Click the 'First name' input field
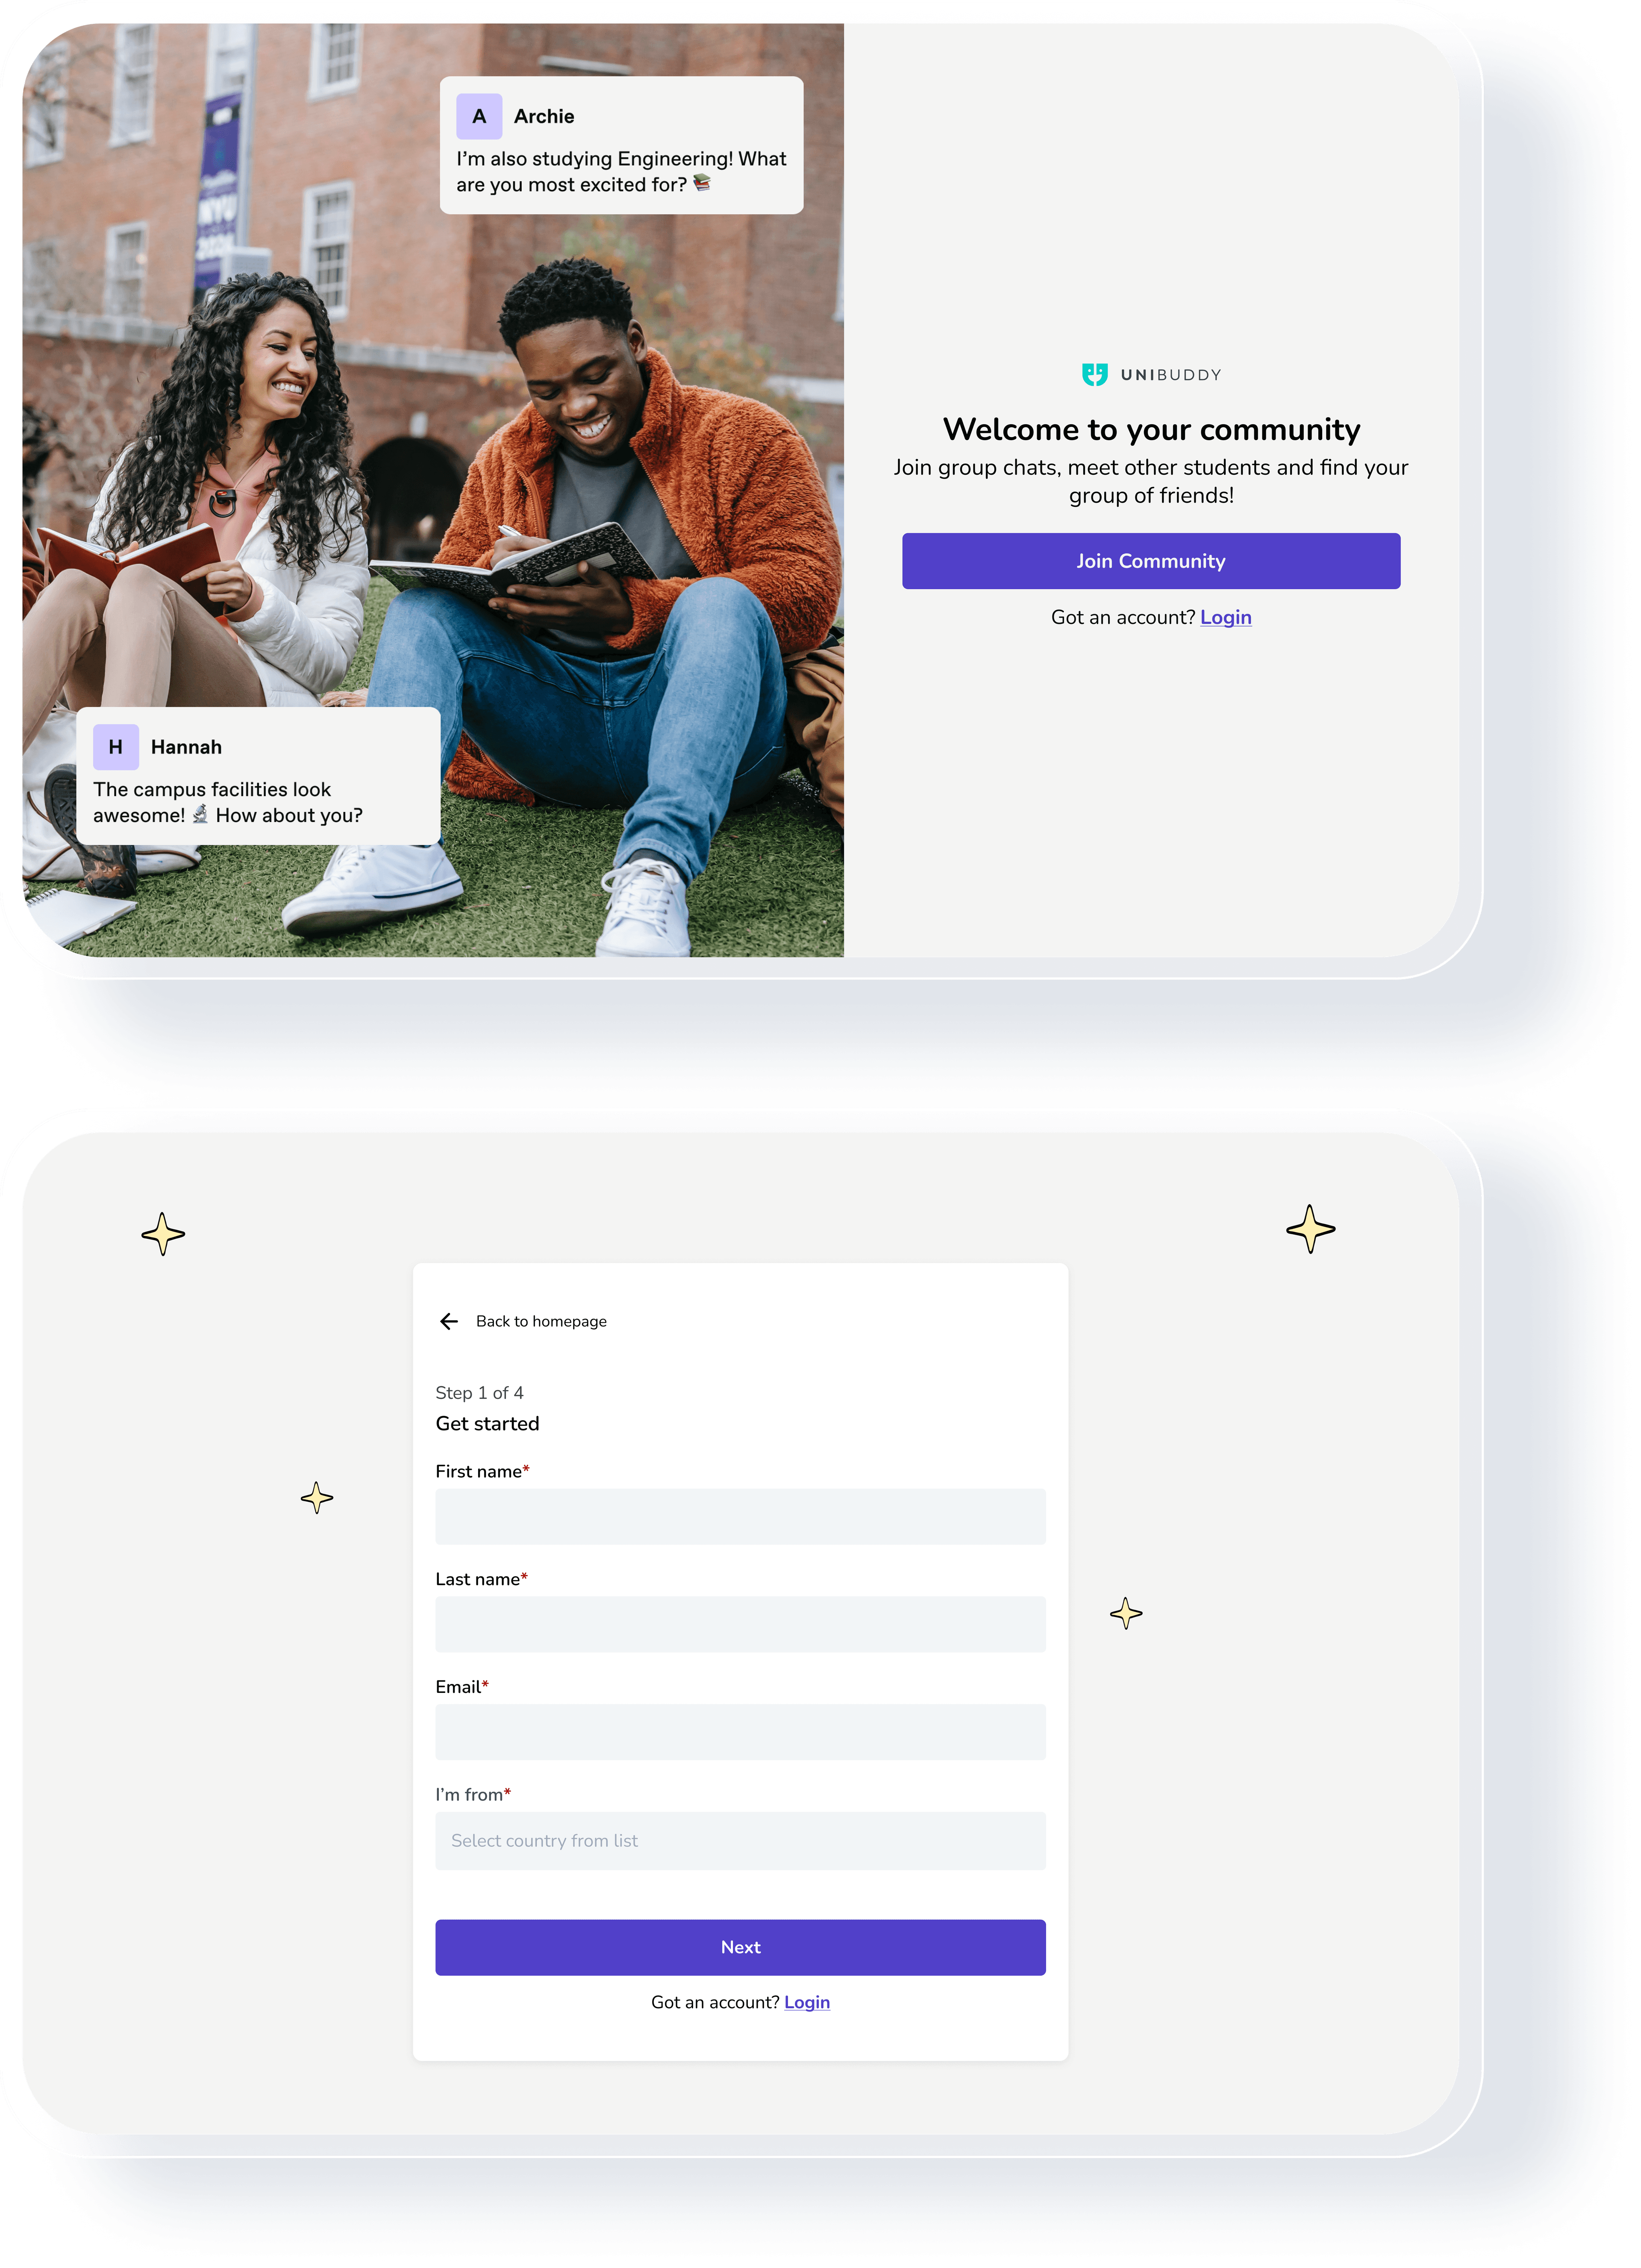 (x=739, y=1516)
